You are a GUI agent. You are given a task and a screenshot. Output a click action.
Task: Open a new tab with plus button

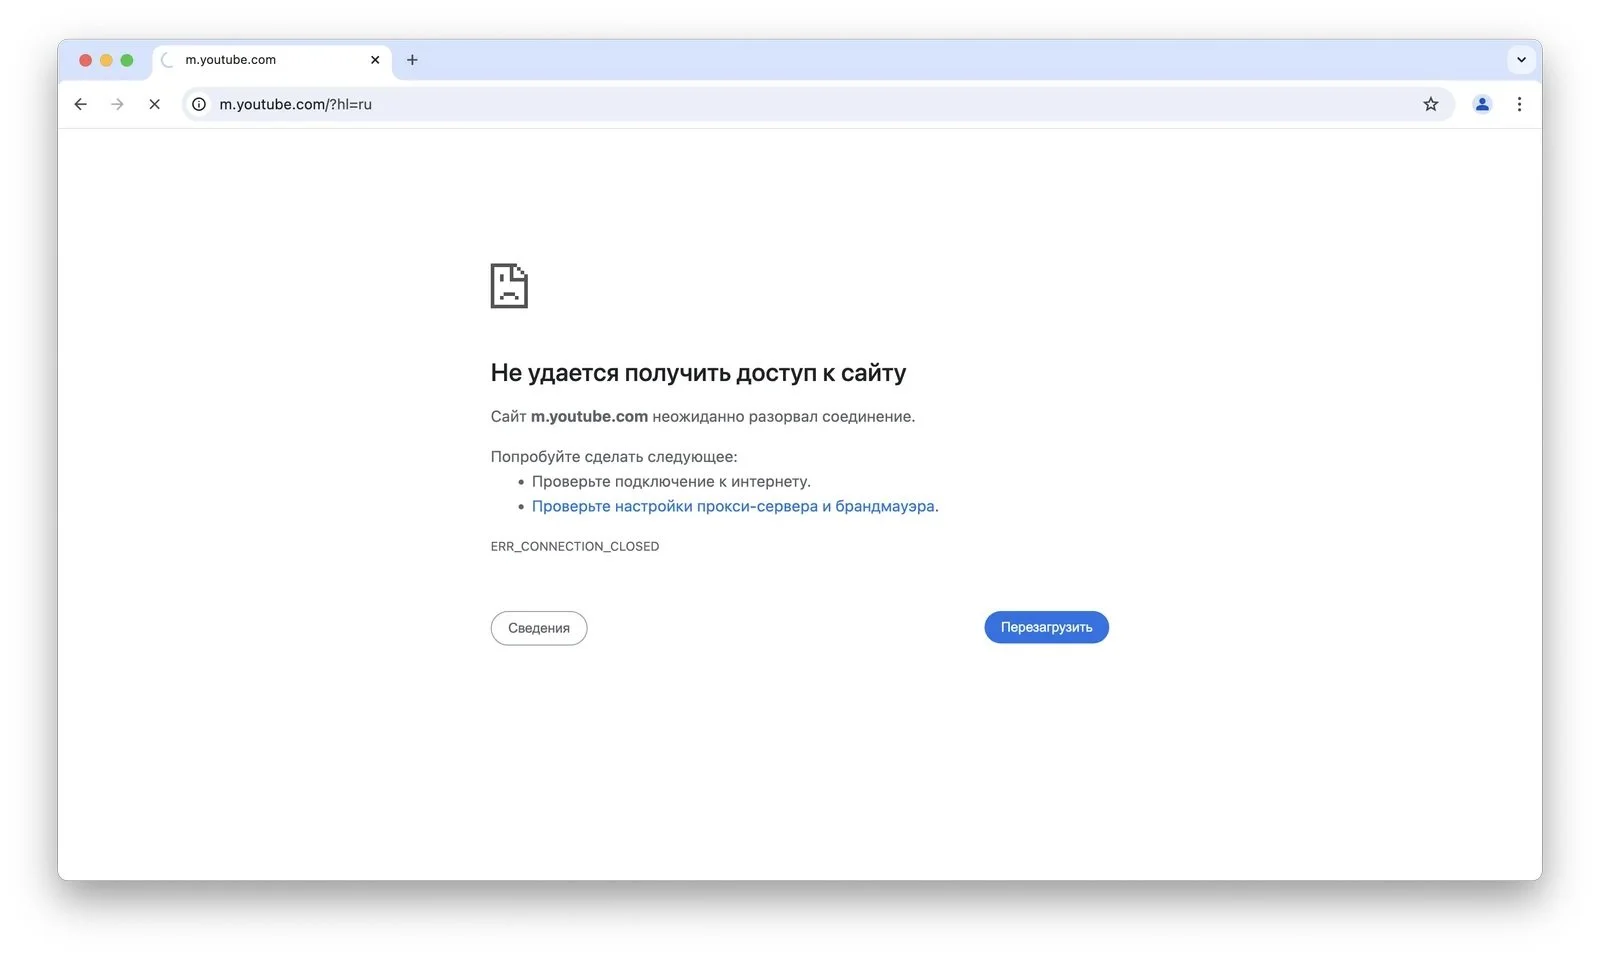412,60
